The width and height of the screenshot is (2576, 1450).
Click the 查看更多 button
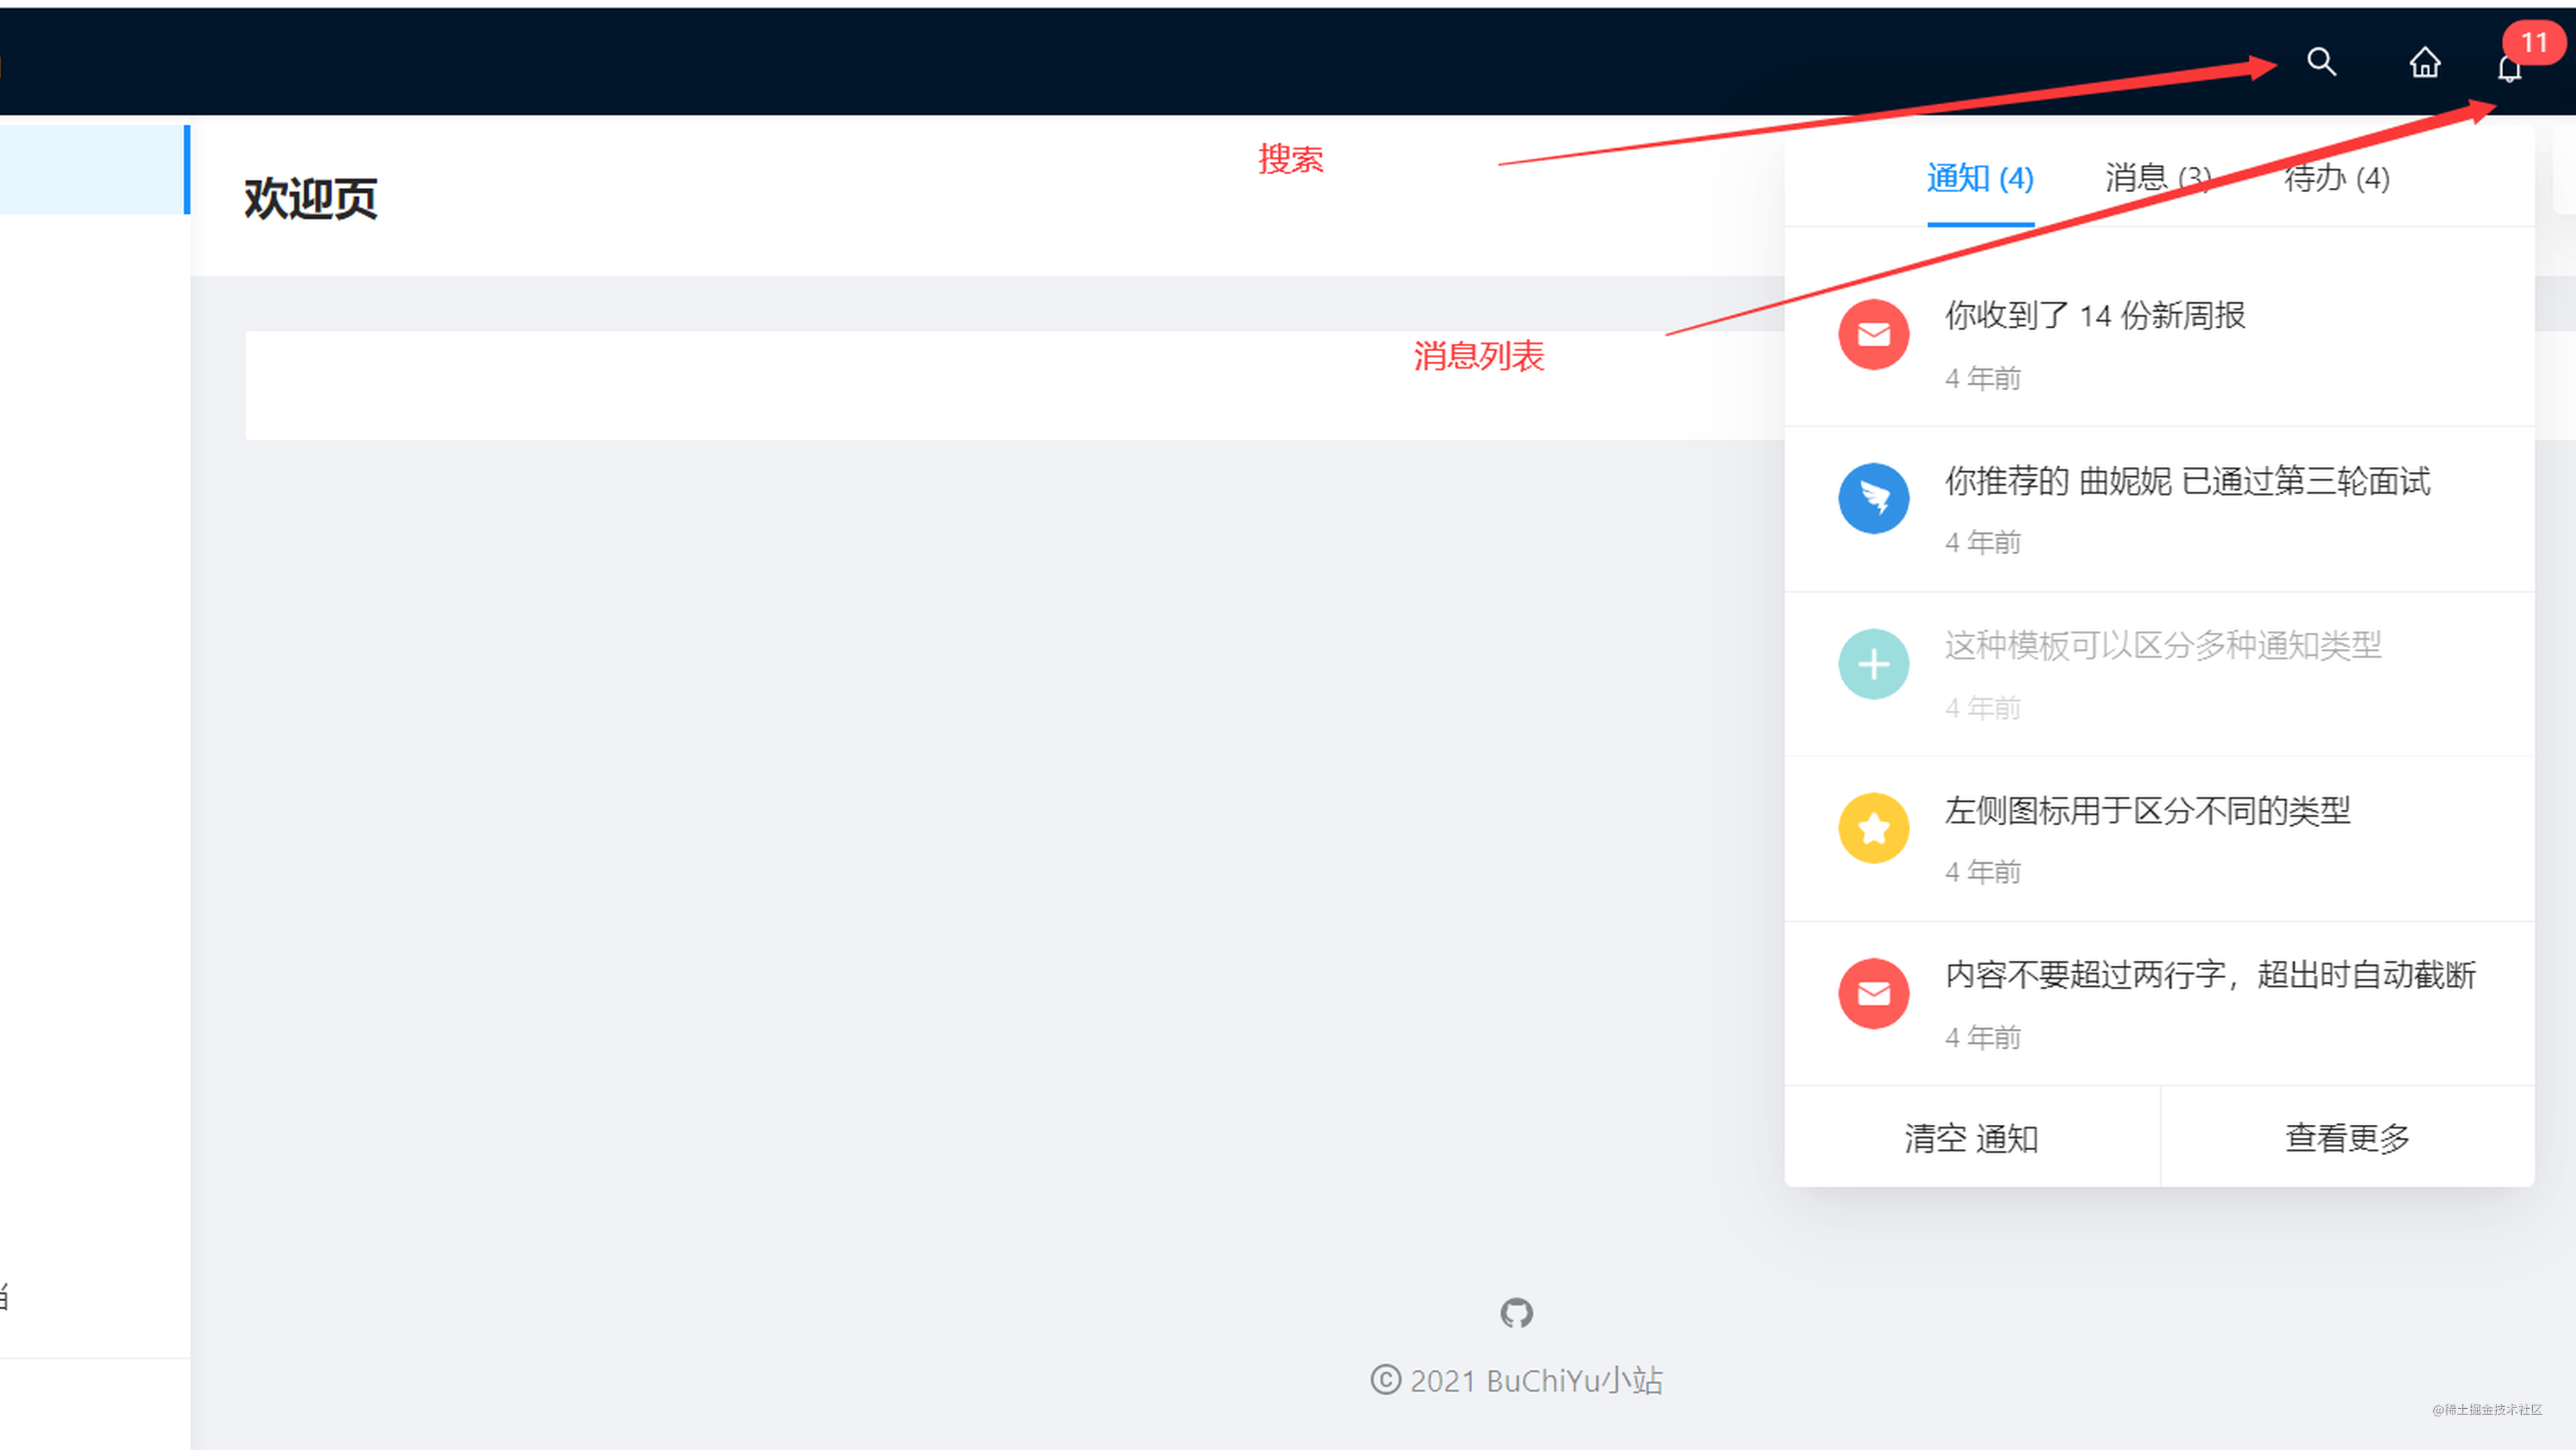tap(2347, 1137)
